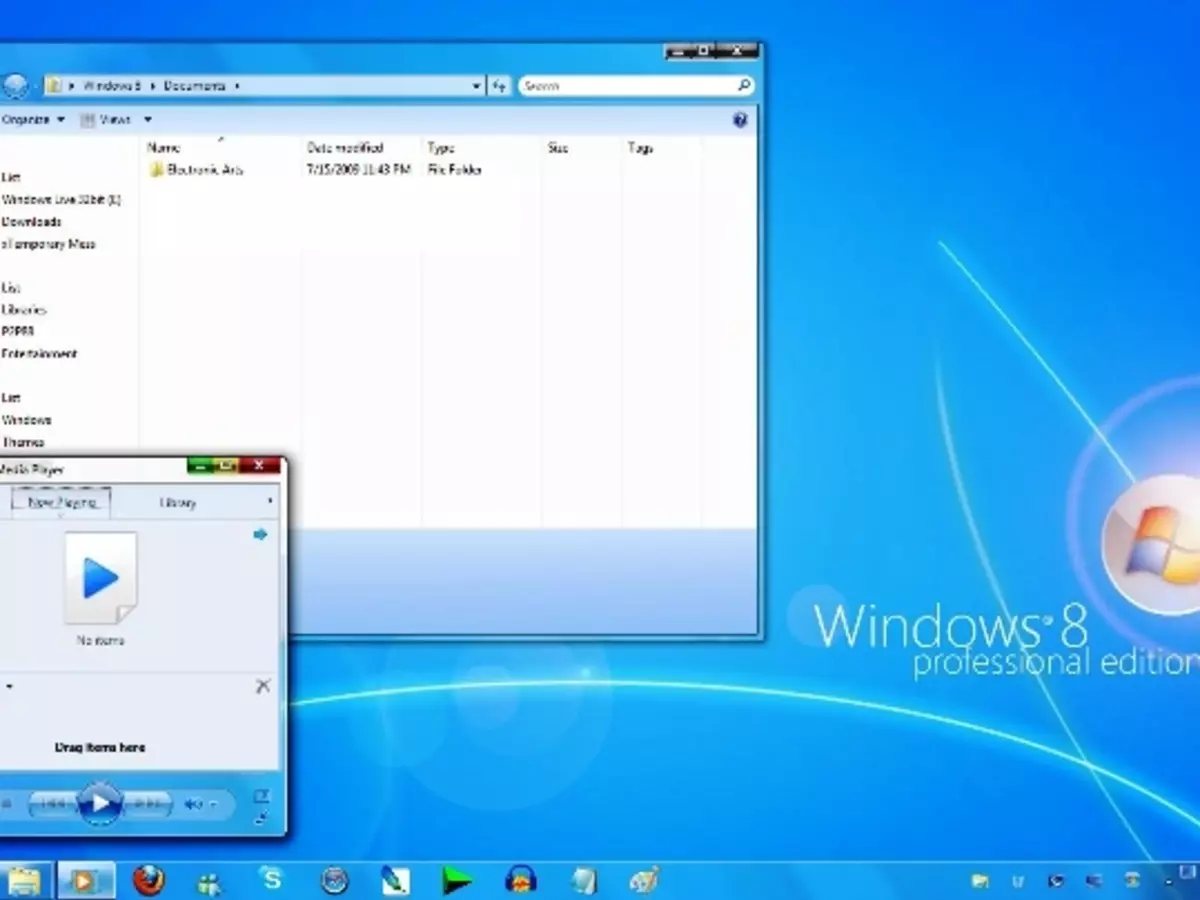Open Downloads from the sidebar
This screenshot has width=1200, height=900.
point(30,222)
